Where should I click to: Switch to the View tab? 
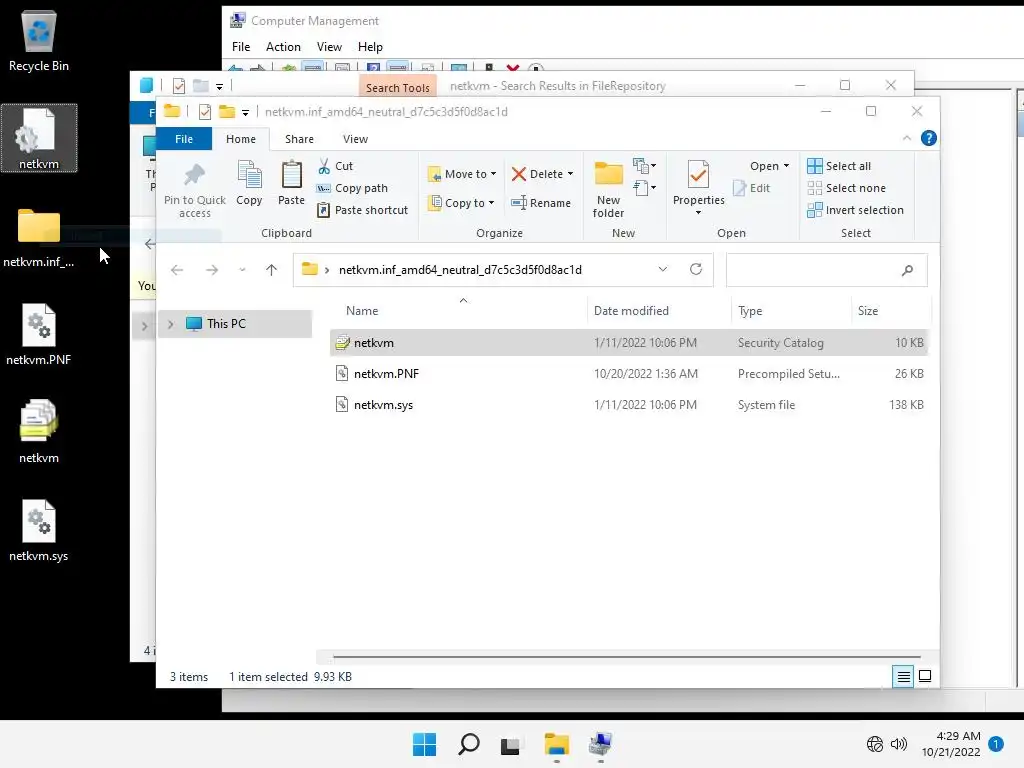[355, 139]
